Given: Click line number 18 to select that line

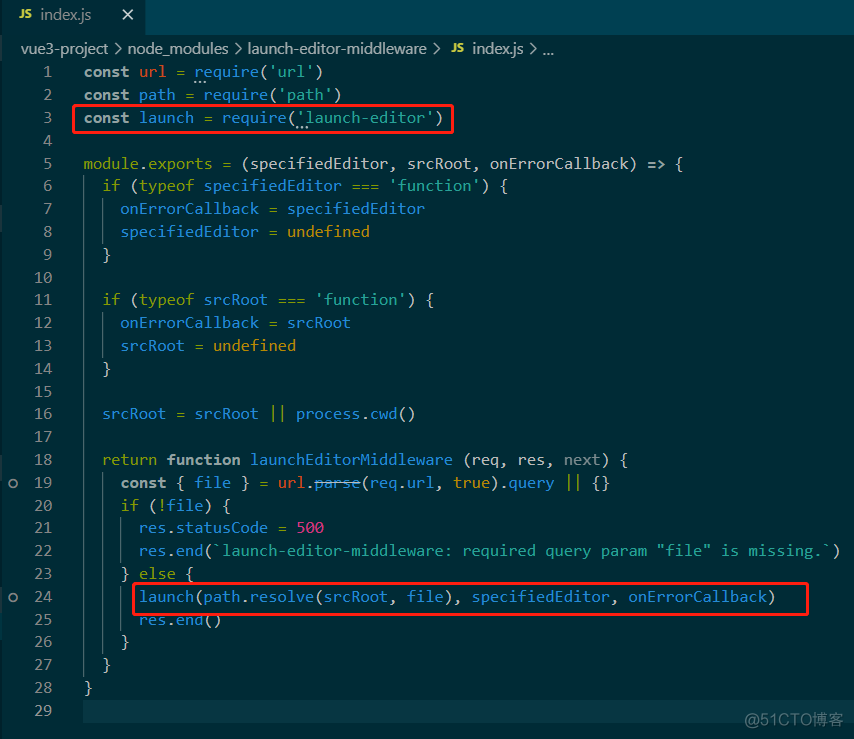Looking at the screenshot, I should pyautogui.click(x=43, y=459).
